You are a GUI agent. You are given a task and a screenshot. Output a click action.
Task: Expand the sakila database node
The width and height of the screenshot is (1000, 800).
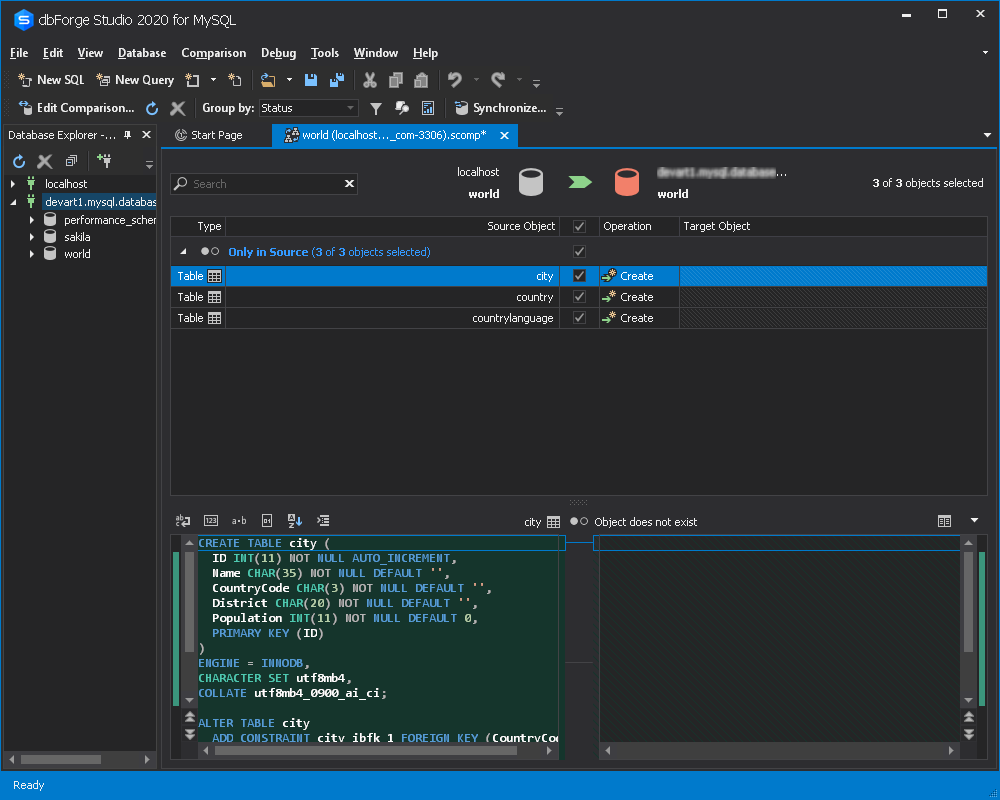click(x=32, y=237)
